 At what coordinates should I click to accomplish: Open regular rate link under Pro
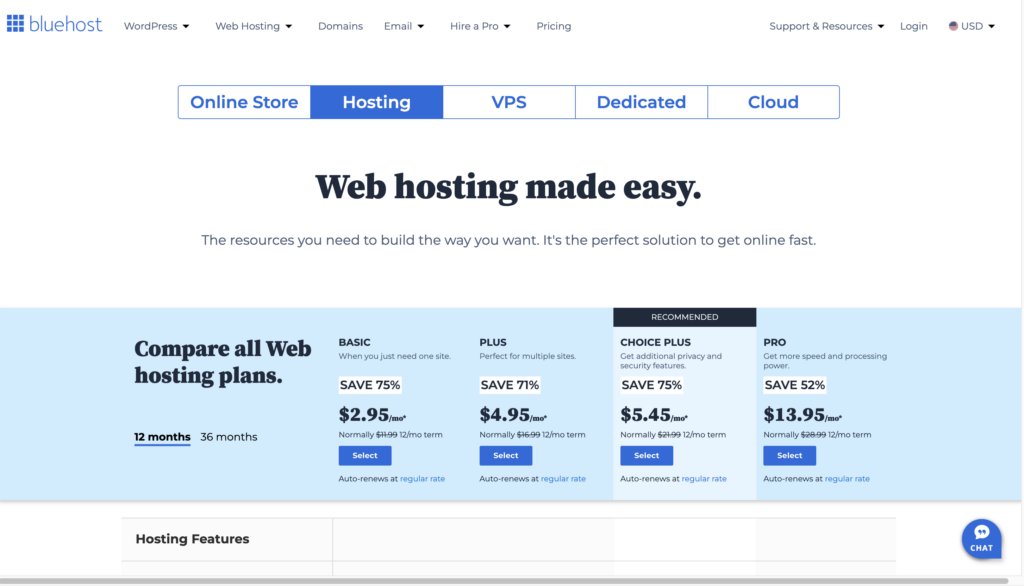point(847,479)
